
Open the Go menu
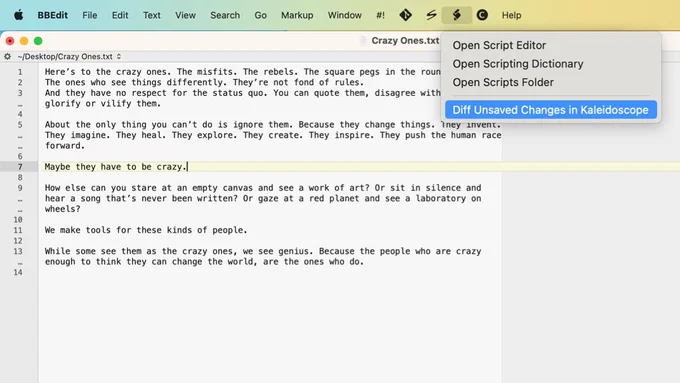click(260, 15)
